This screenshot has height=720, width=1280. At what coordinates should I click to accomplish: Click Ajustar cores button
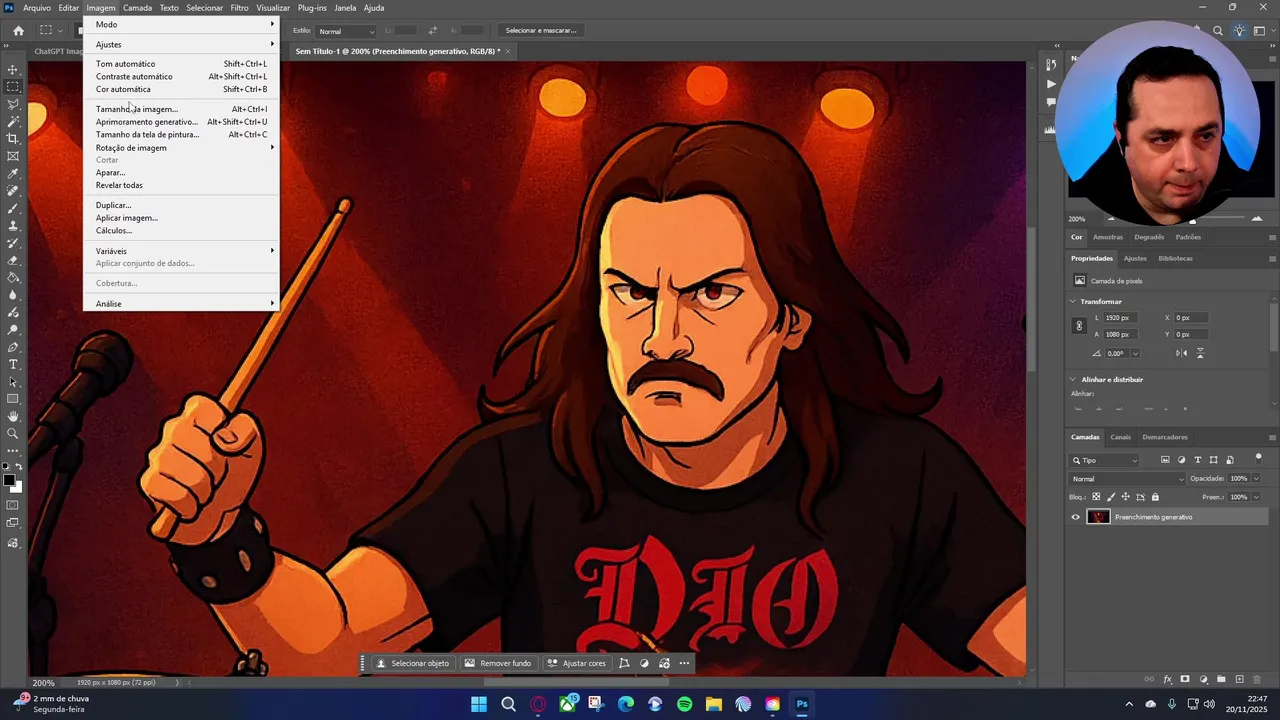coord(577,663)
